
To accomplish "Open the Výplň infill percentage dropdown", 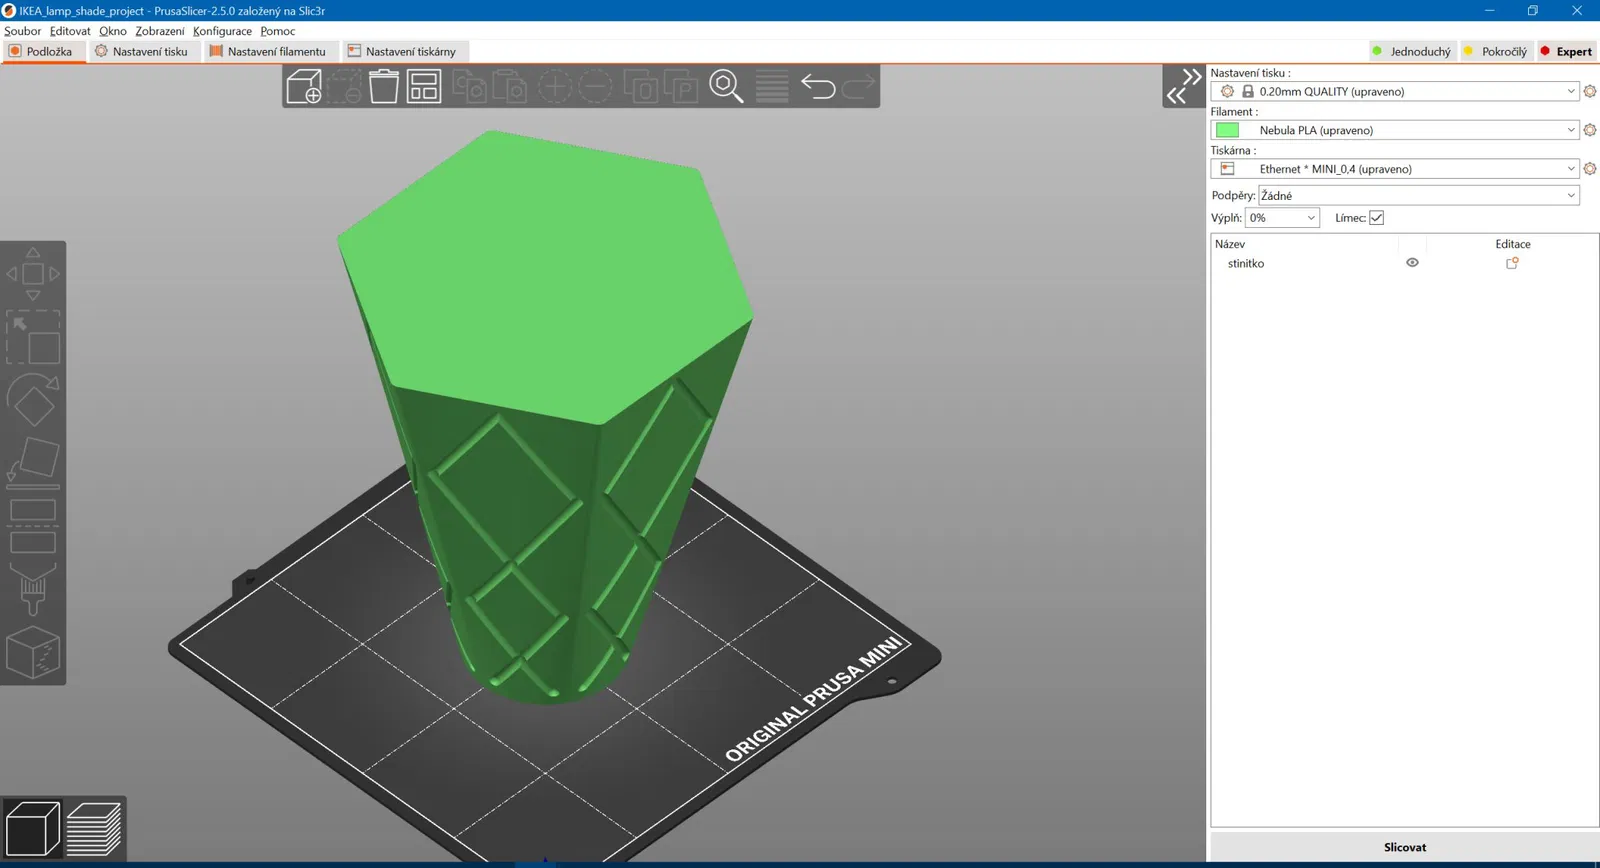I will coord(1282,218).
